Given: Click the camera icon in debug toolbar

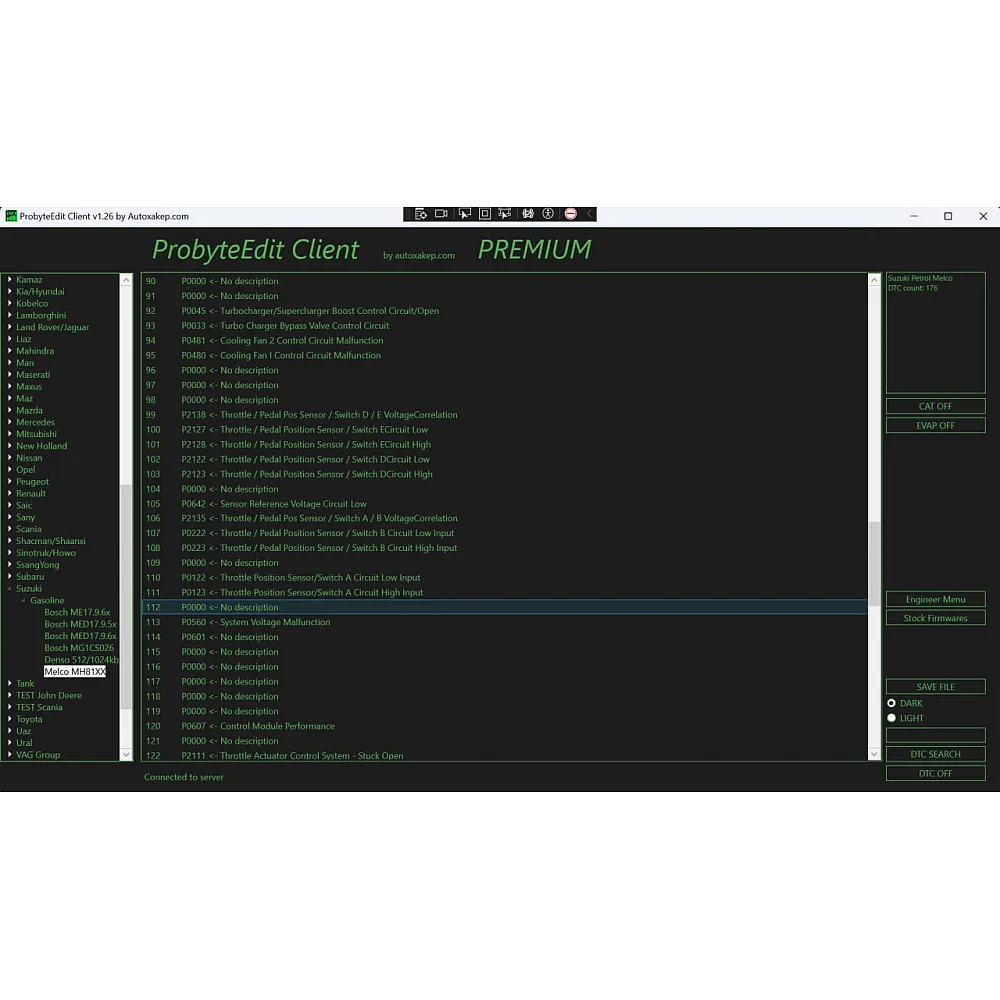Looking at the screenshot, I should 441,214.
